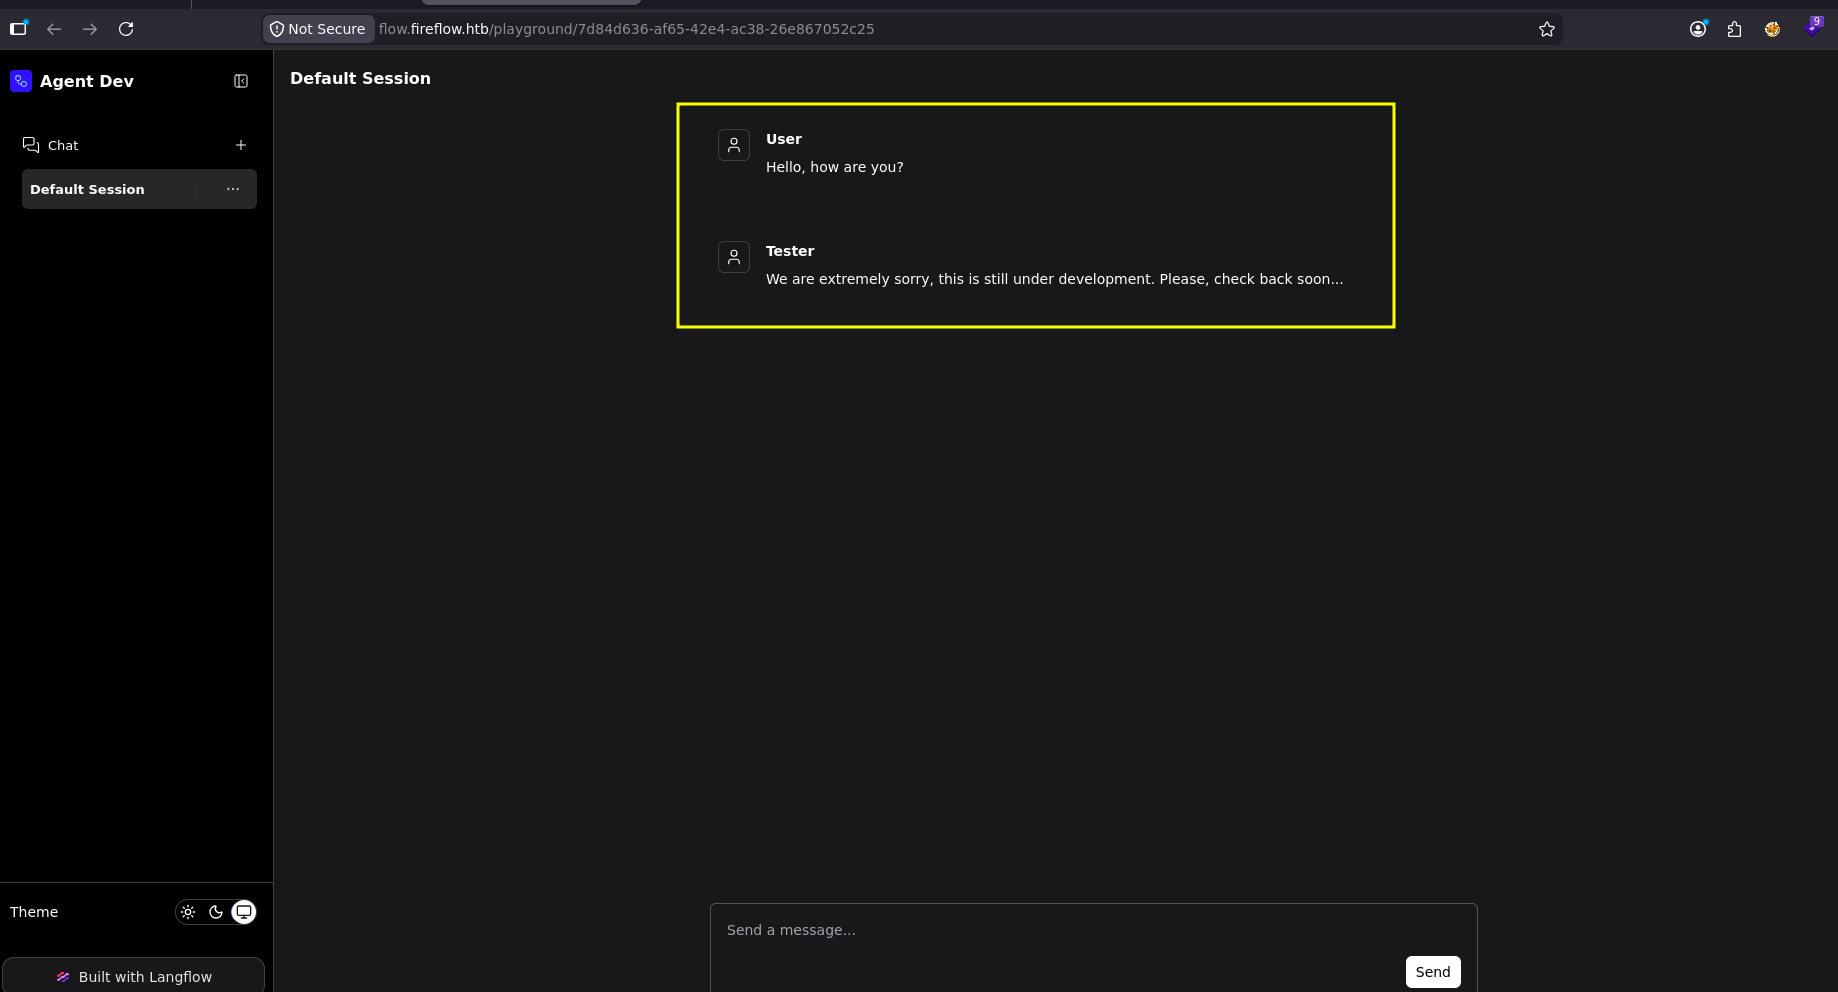Start a new chat with plus icon
Viewport: 1838px width, 992px height.
[241, 145]
